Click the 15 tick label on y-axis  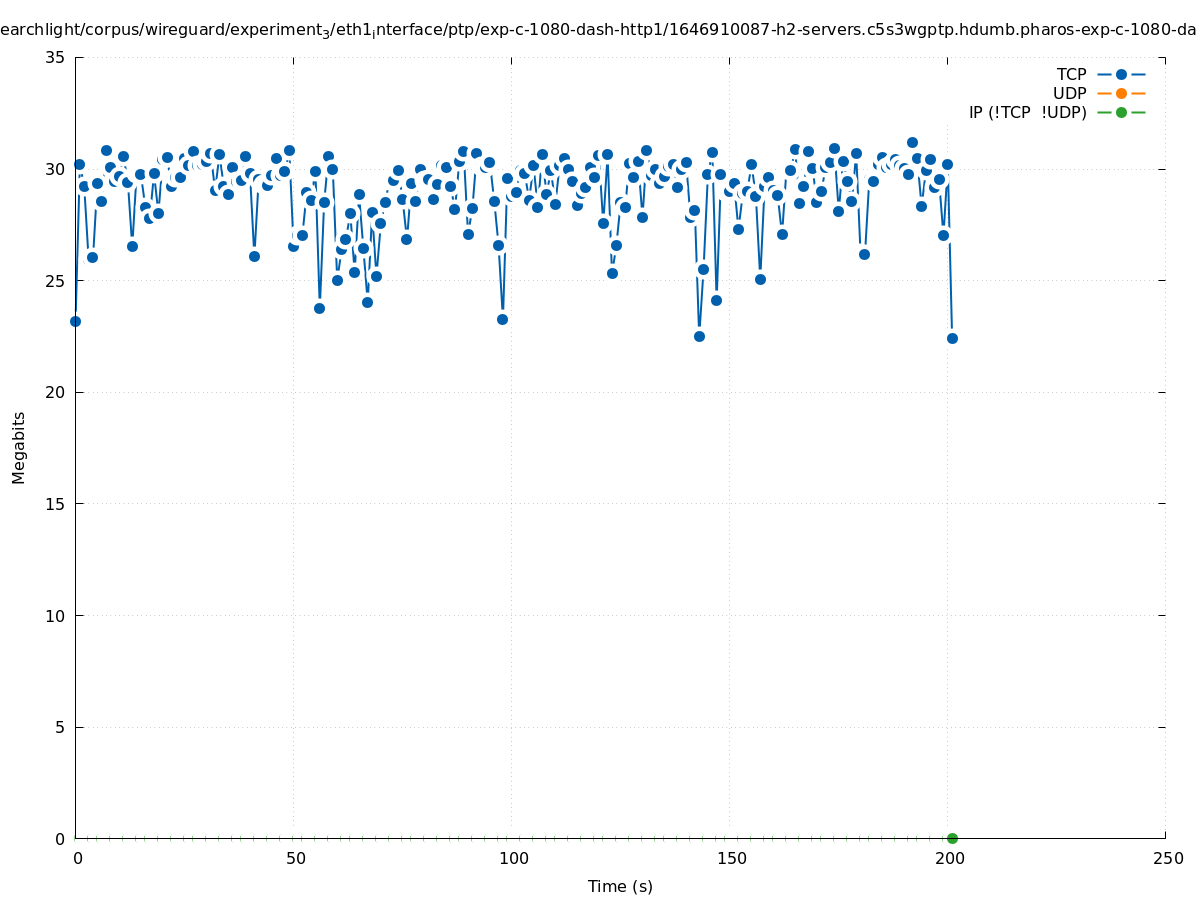point(55,504)
